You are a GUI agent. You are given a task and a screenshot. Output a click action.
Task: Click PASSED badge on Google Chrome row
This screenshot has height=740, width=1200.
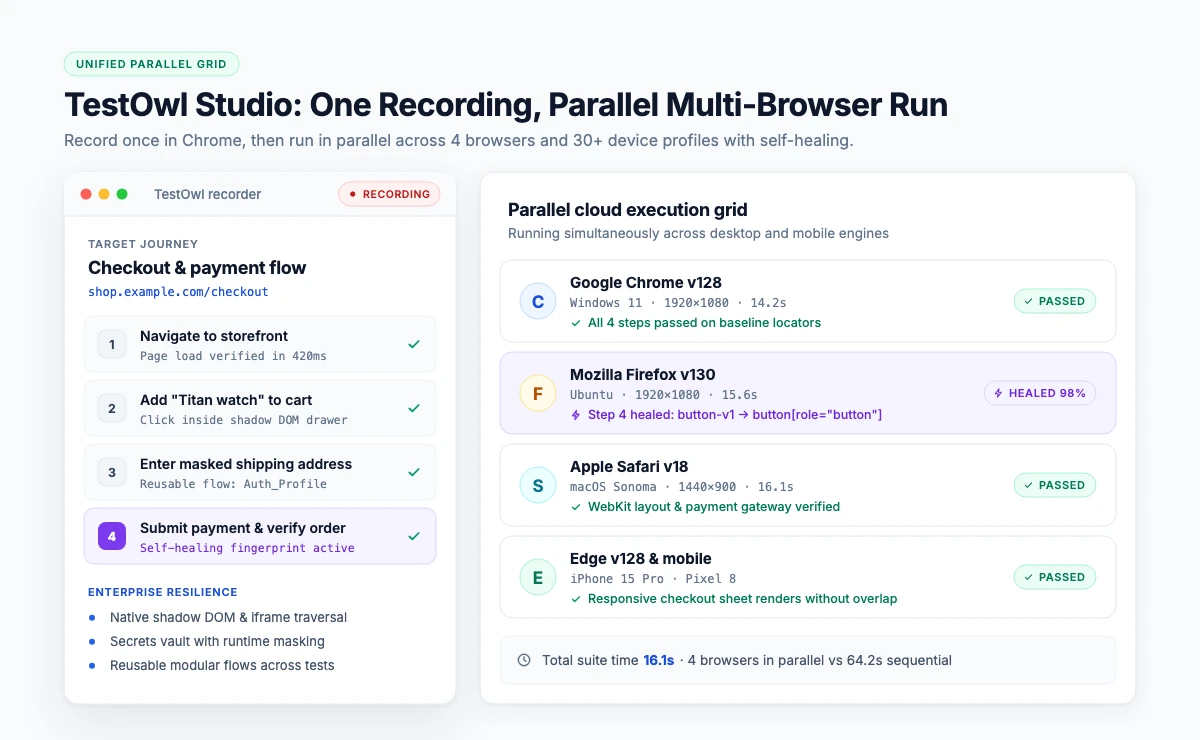click(1055, 301)
